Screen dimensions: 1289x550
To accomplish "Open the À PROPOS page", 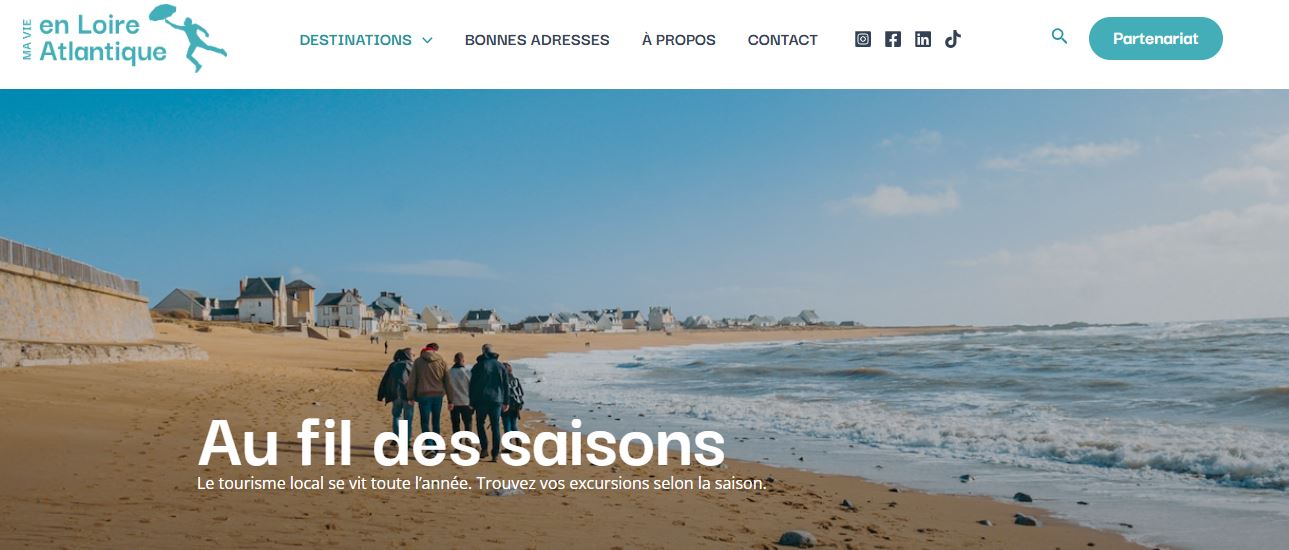I will (x=679, y=40).
